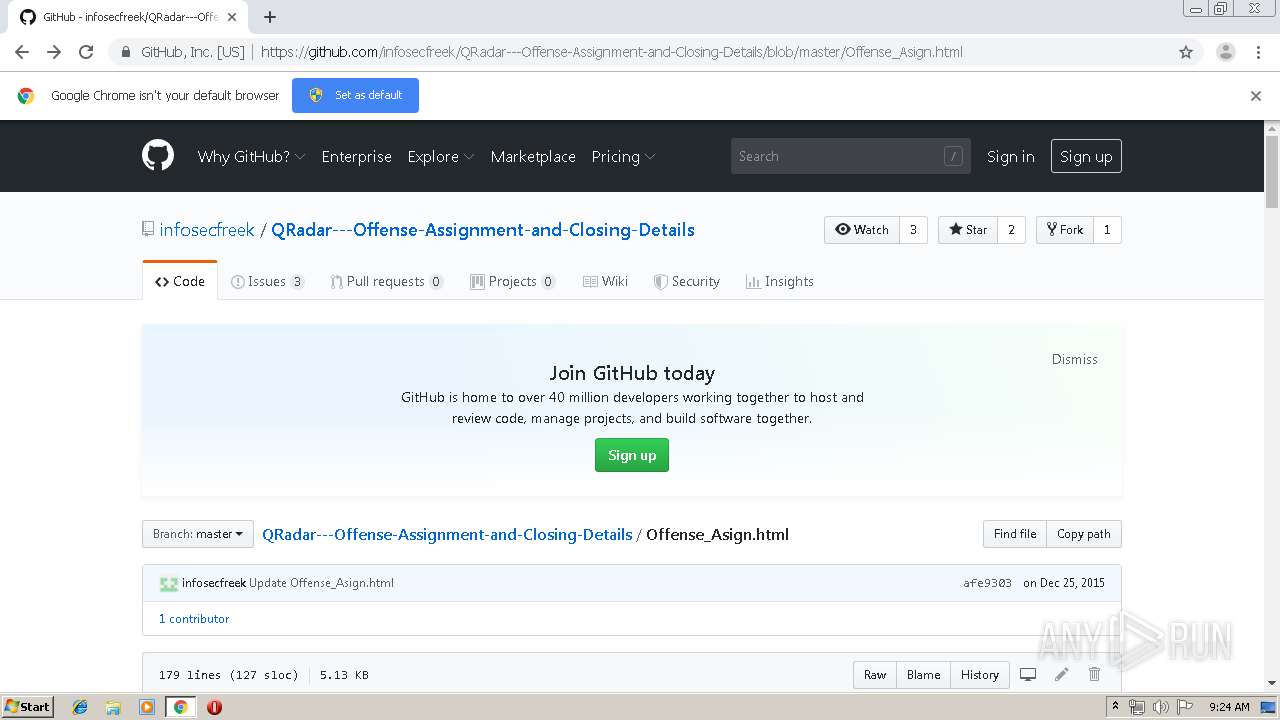1280x720 pixels.
Task: Click the trash delete file icon
Action: (1094, 675)
